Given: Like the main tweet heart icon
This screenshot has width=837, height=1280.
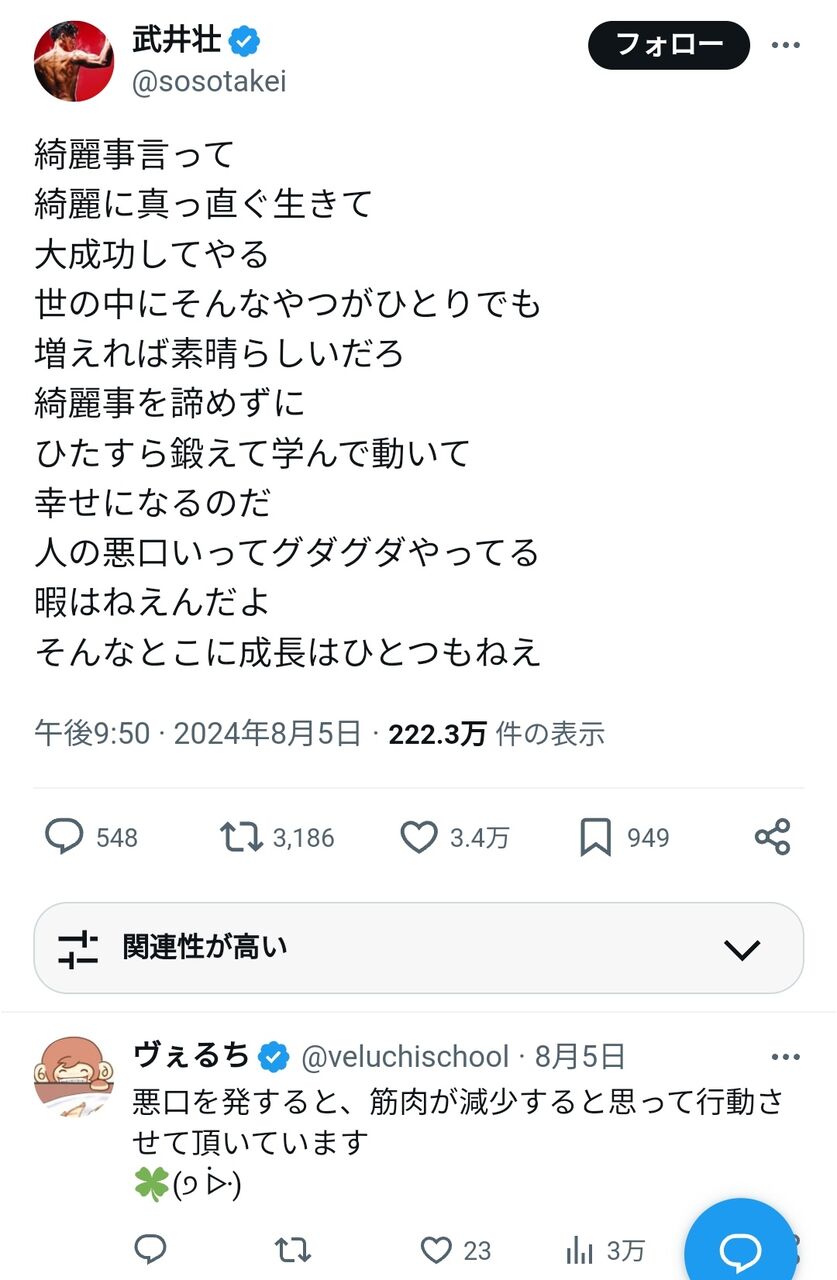Looking at the screenshot, I should [x=419, y=837].
